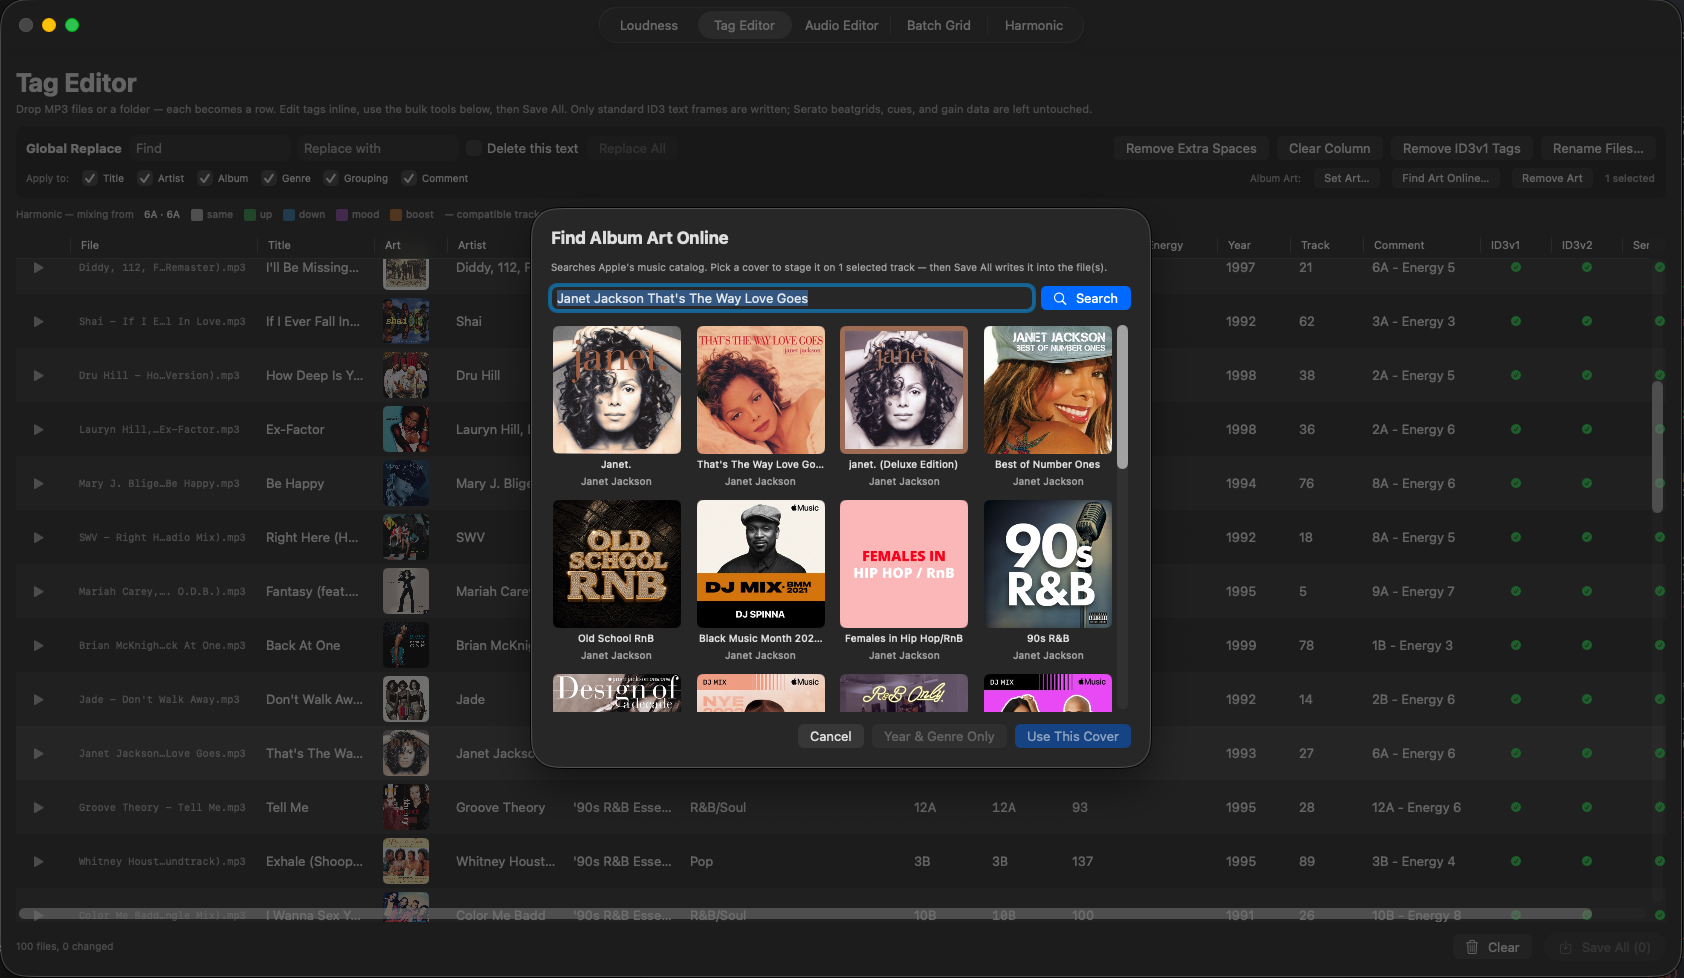The height and width of the screenshot is (978, 1684).
Task: Click the dialog's results vertical scrollbar
Action: pos(1122,397)
